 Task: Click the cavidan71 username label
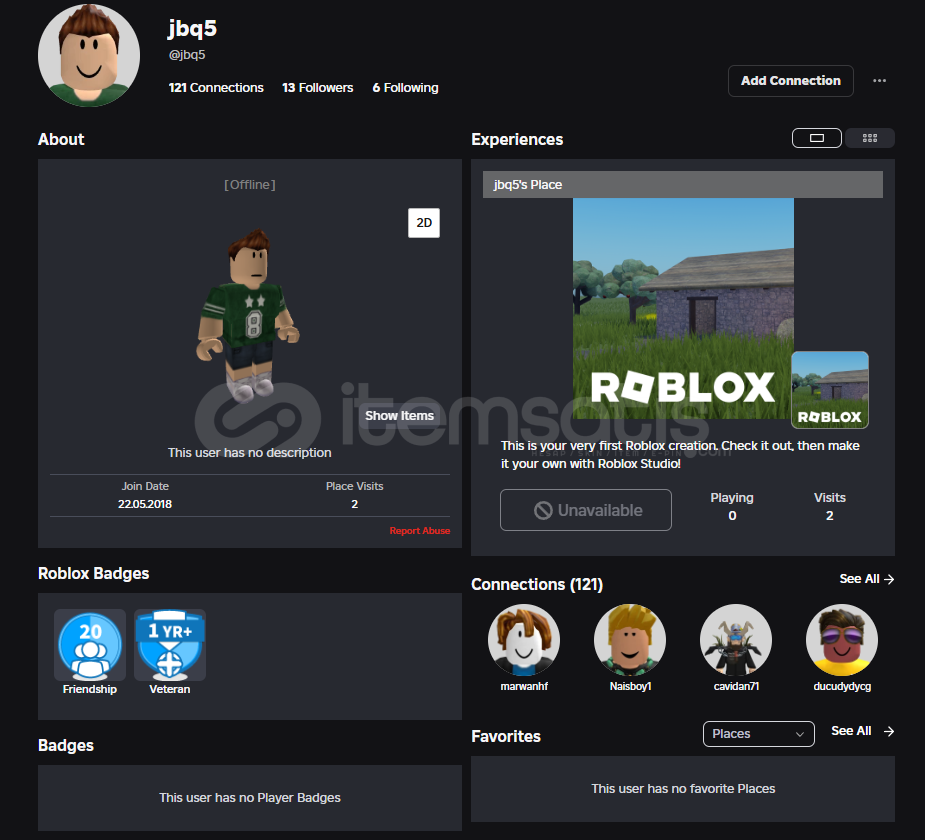[736, 687]
